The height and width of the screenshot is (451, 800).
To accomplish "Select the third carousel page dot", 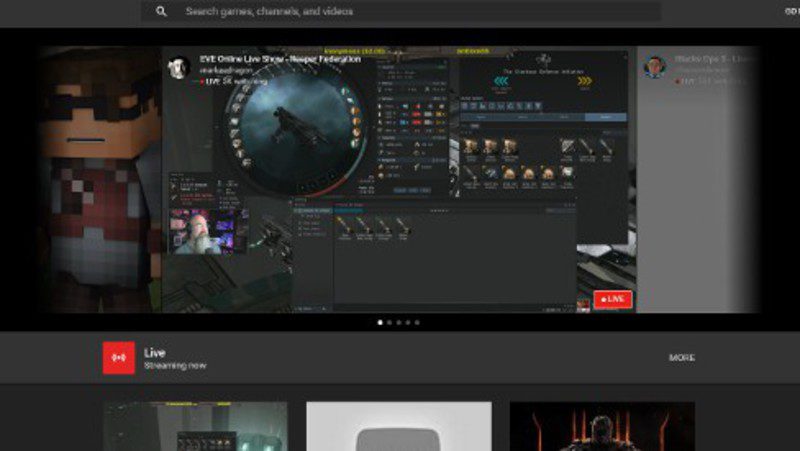I will [398, 323].
